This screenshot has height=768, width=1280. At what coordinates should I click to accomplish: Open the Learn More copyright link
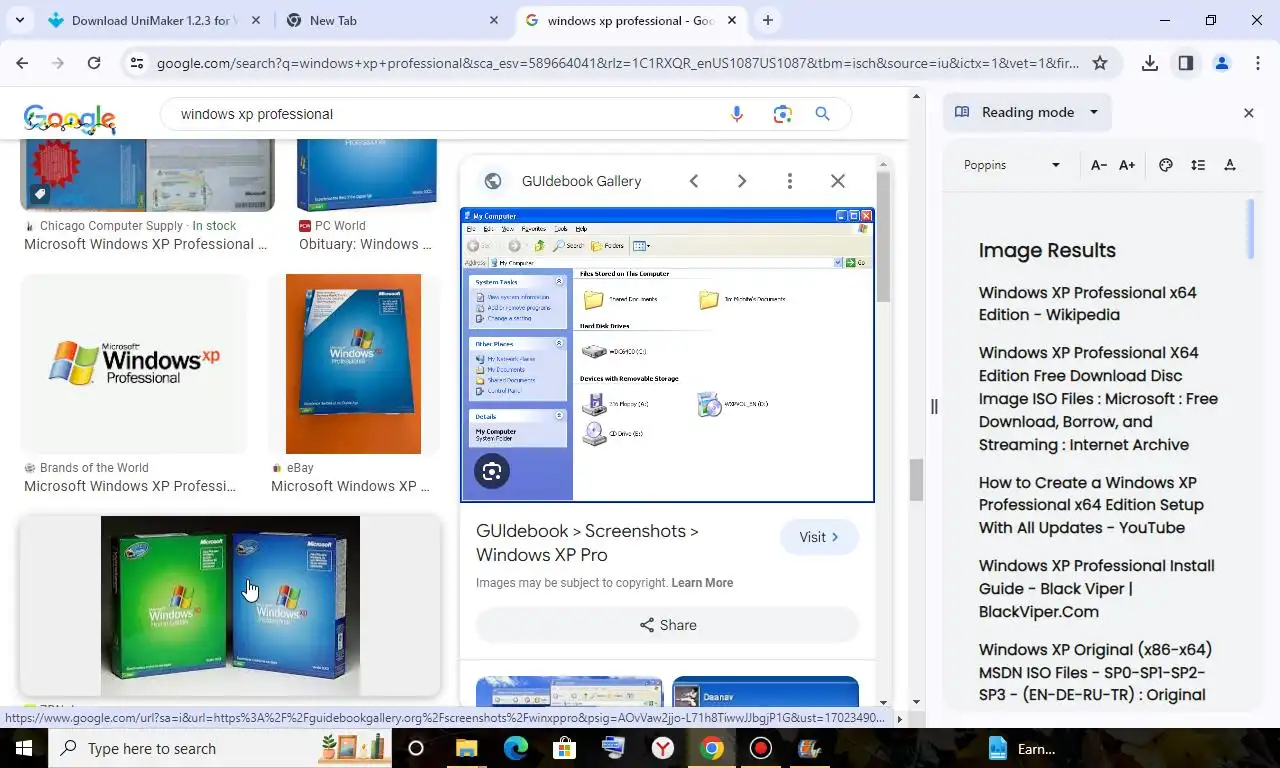[x=702, y=583]
